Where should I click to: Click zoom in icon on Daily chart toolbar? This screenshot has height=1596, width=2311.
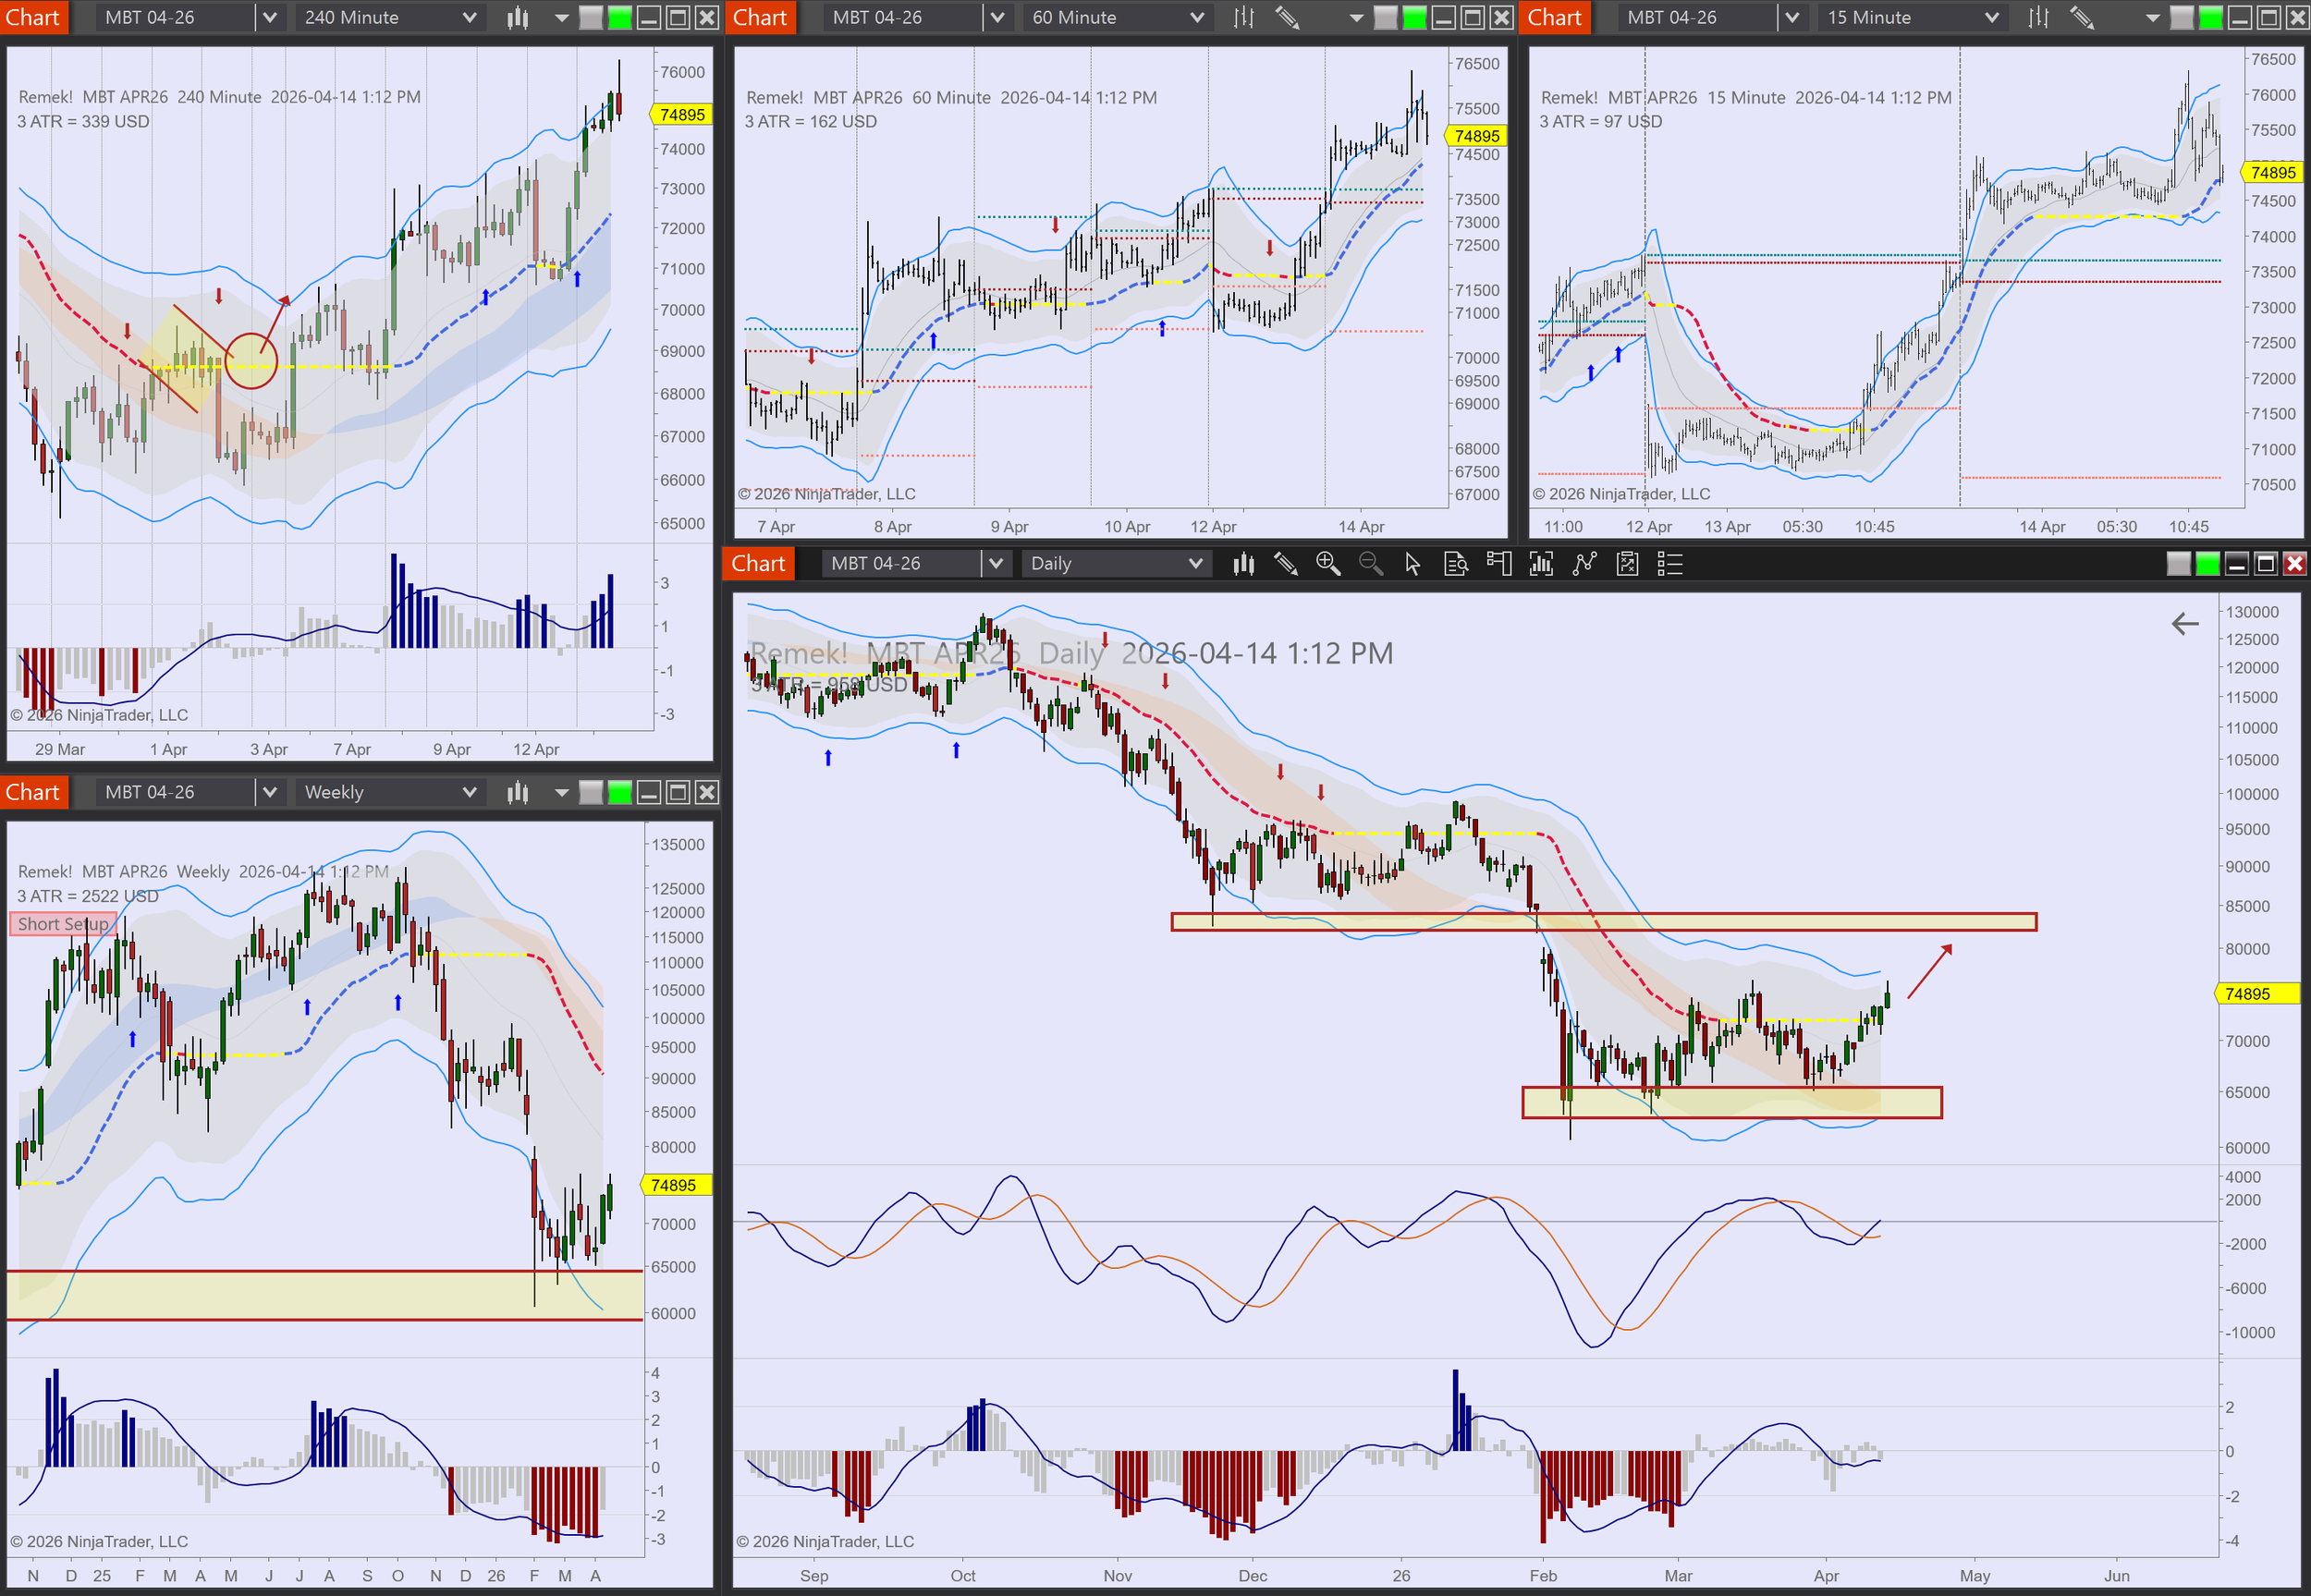pos(1327,564)
